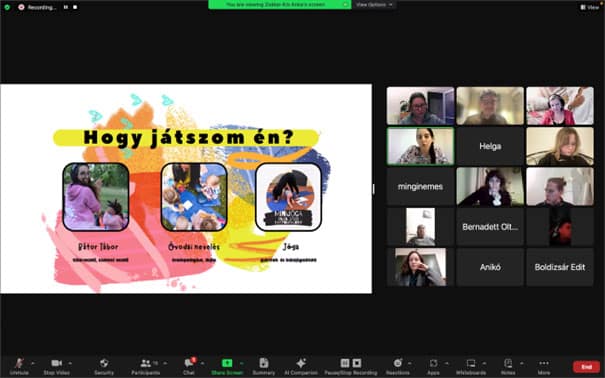The image size is (605, 378).
Task: Open the Whiteboards icon
Action: 471,363
